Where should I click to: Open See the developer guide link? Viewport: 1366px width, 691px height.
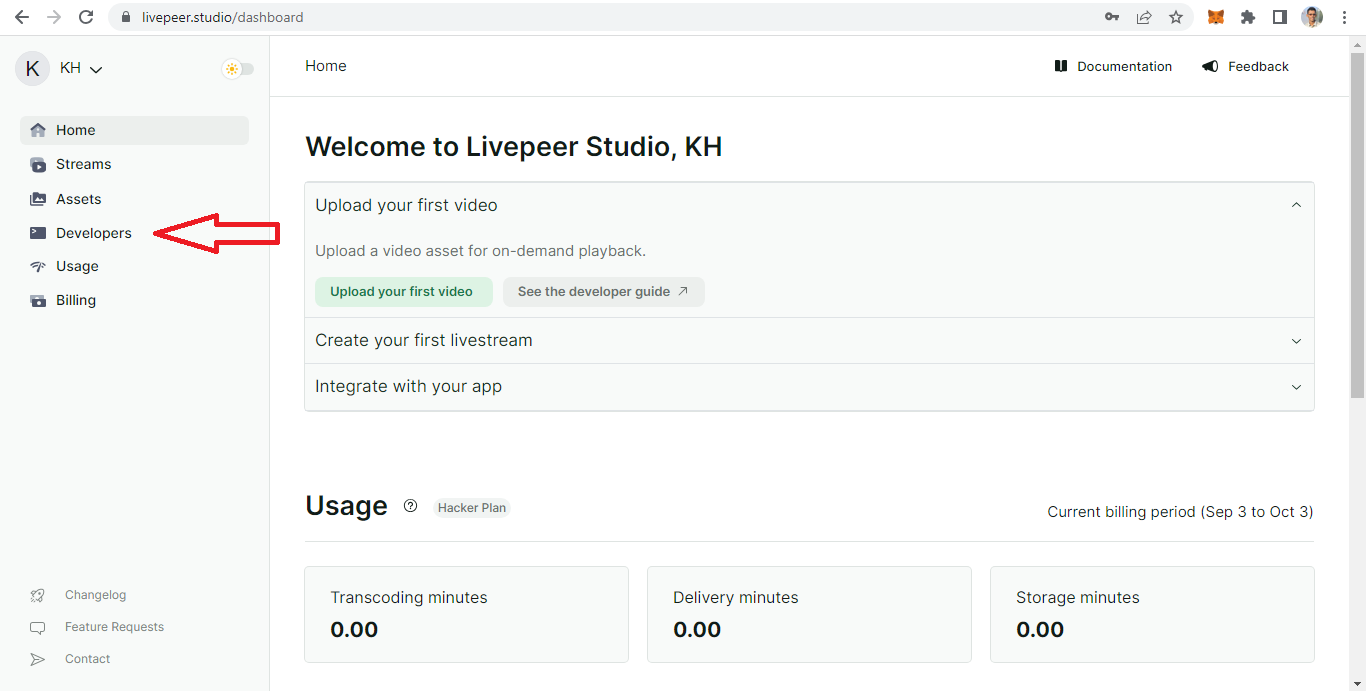tap(603, 292)
